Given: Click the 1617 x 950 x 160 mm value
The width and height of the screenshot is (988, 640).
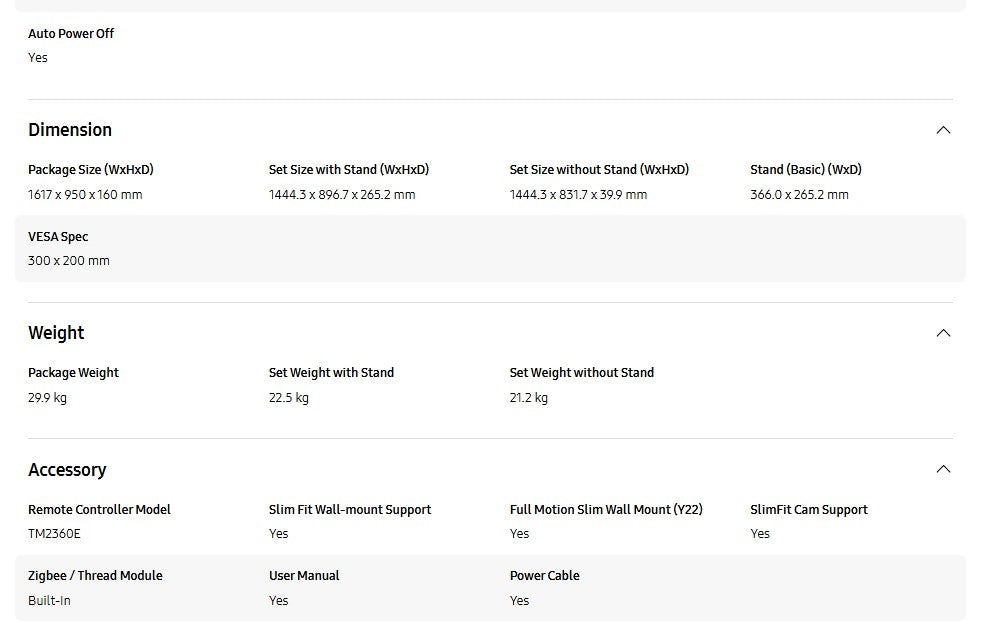Looking at the screenshot, I should tap(85, 195).
